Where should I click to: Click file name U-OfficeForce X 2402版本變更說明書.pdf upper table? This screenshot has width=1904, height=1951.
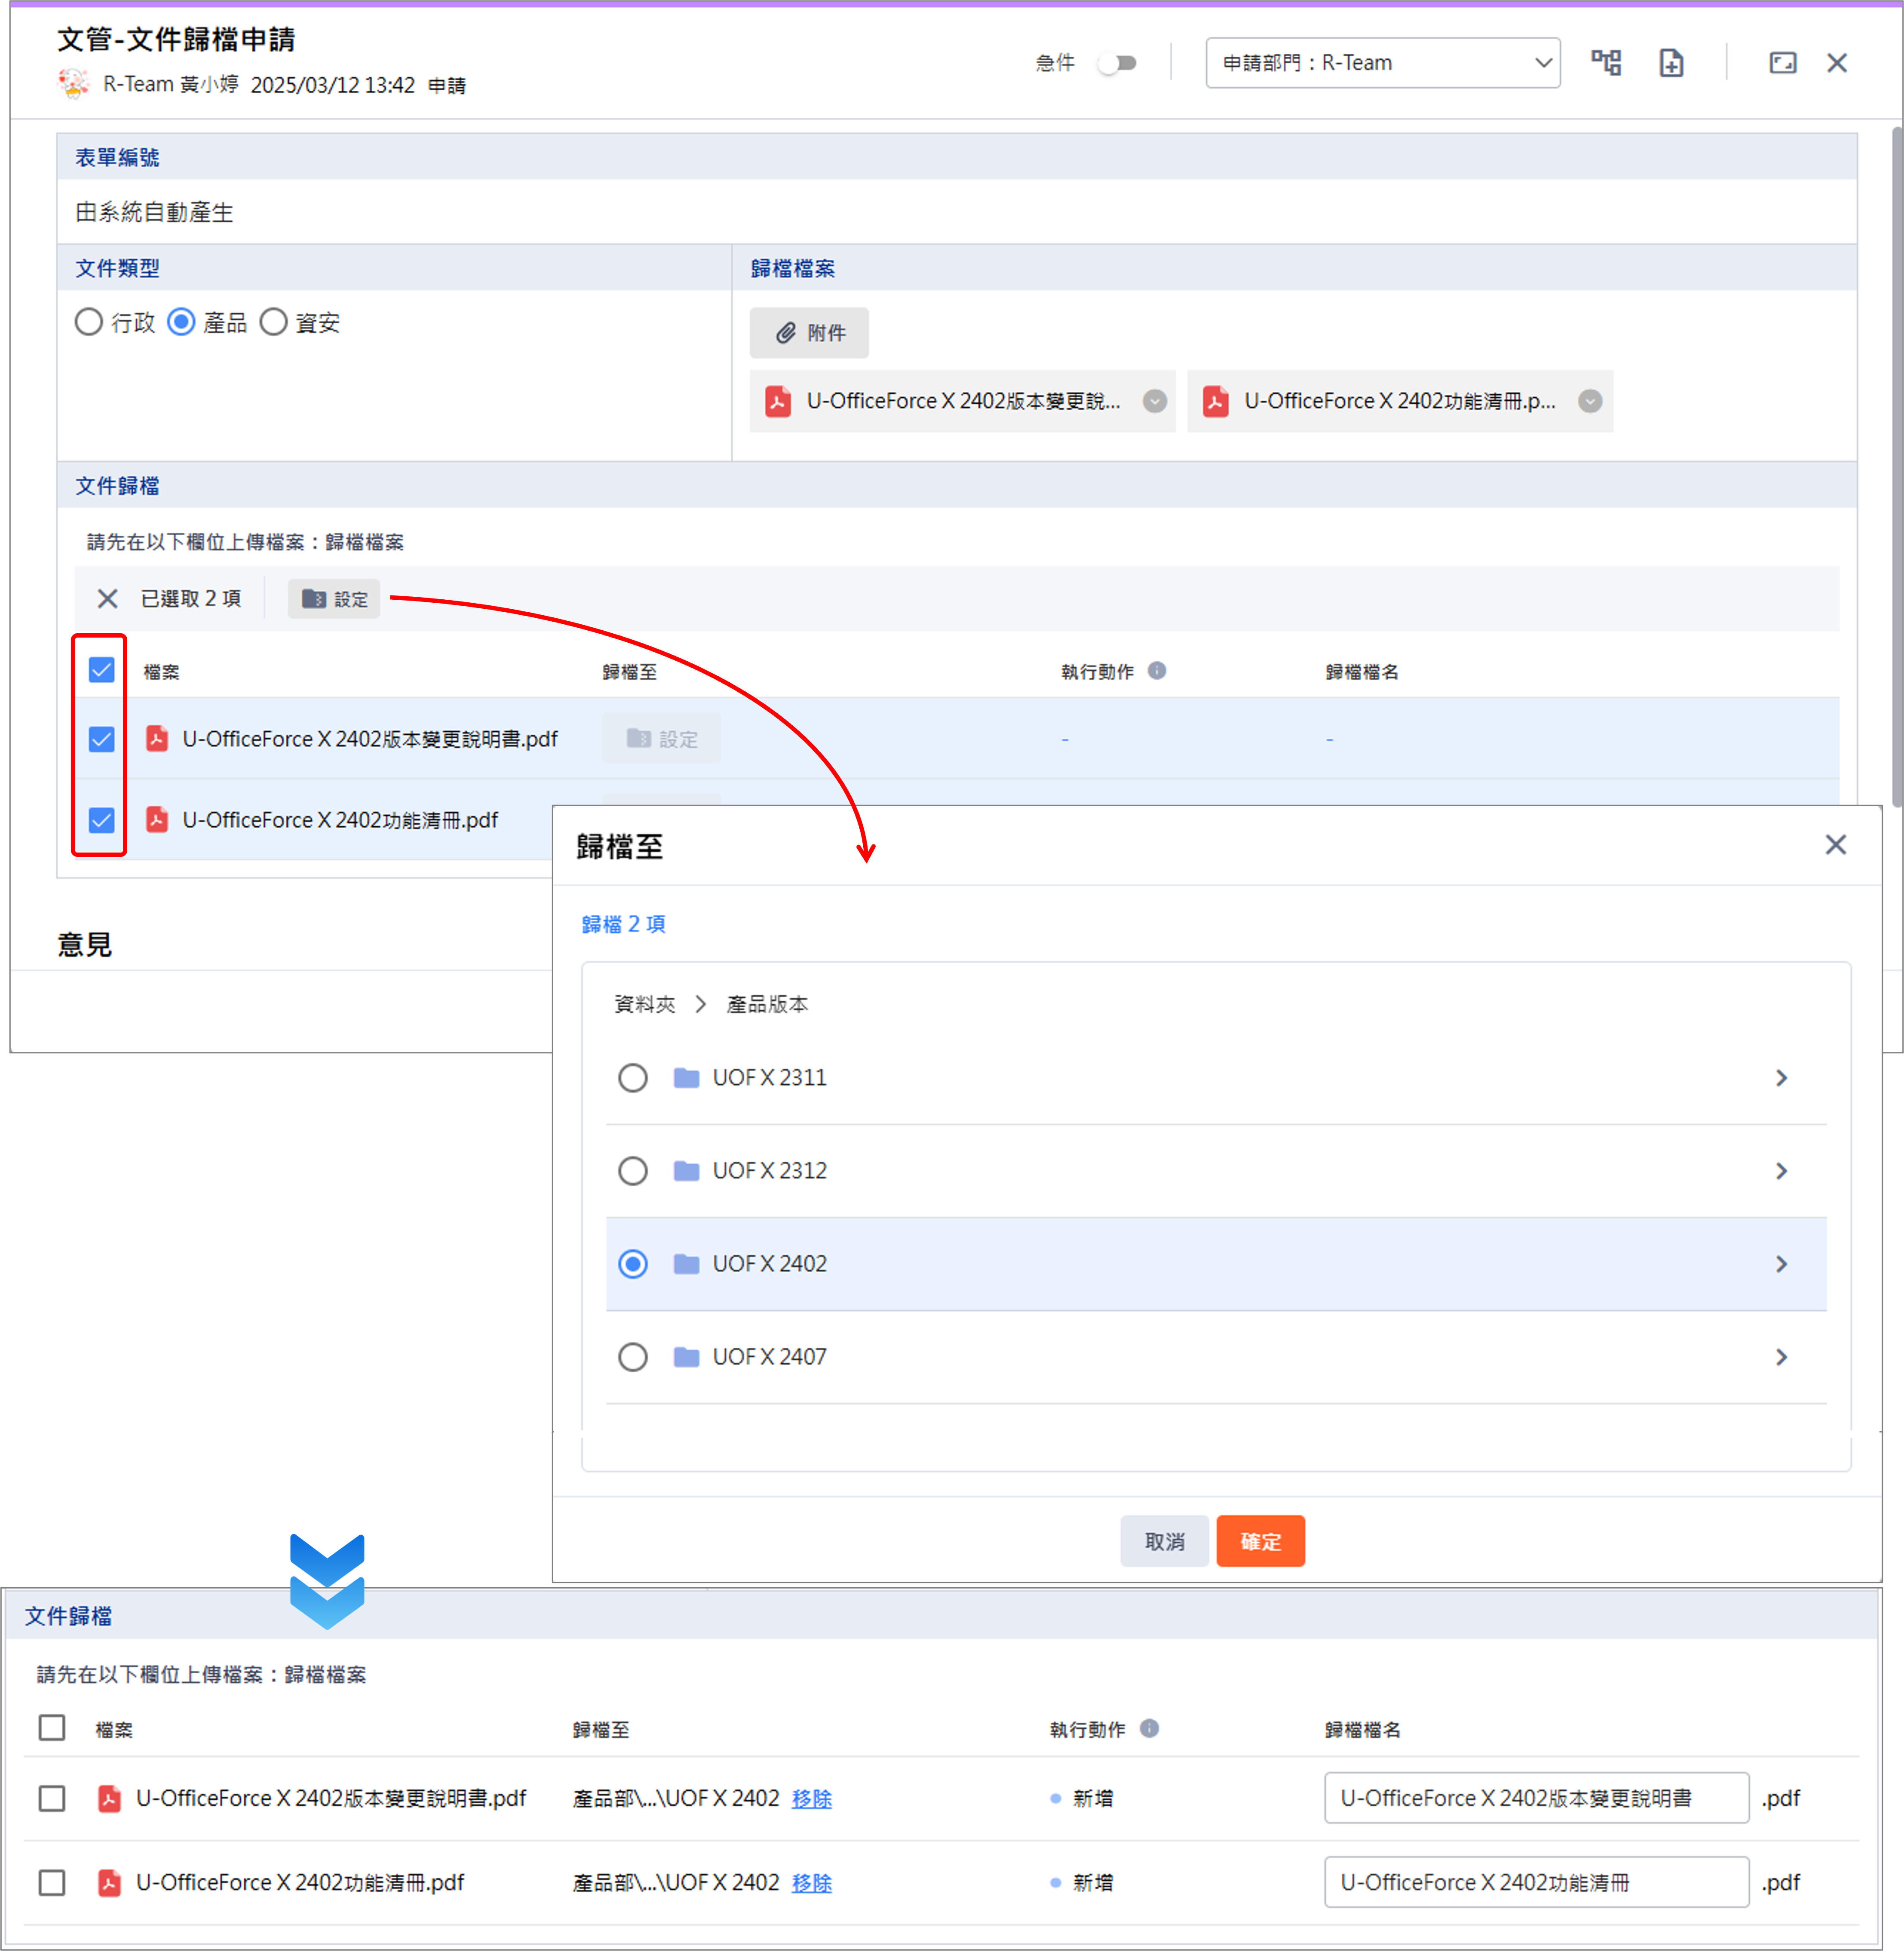(x=370, y=738)
